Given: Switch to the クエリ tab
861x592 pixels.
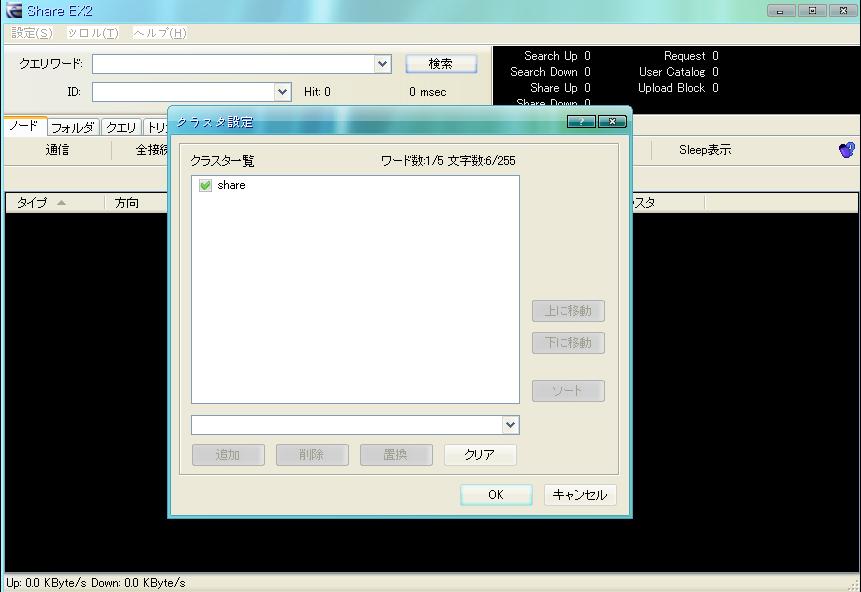Looking at the screenshot, I should click(x=121, y=127).
